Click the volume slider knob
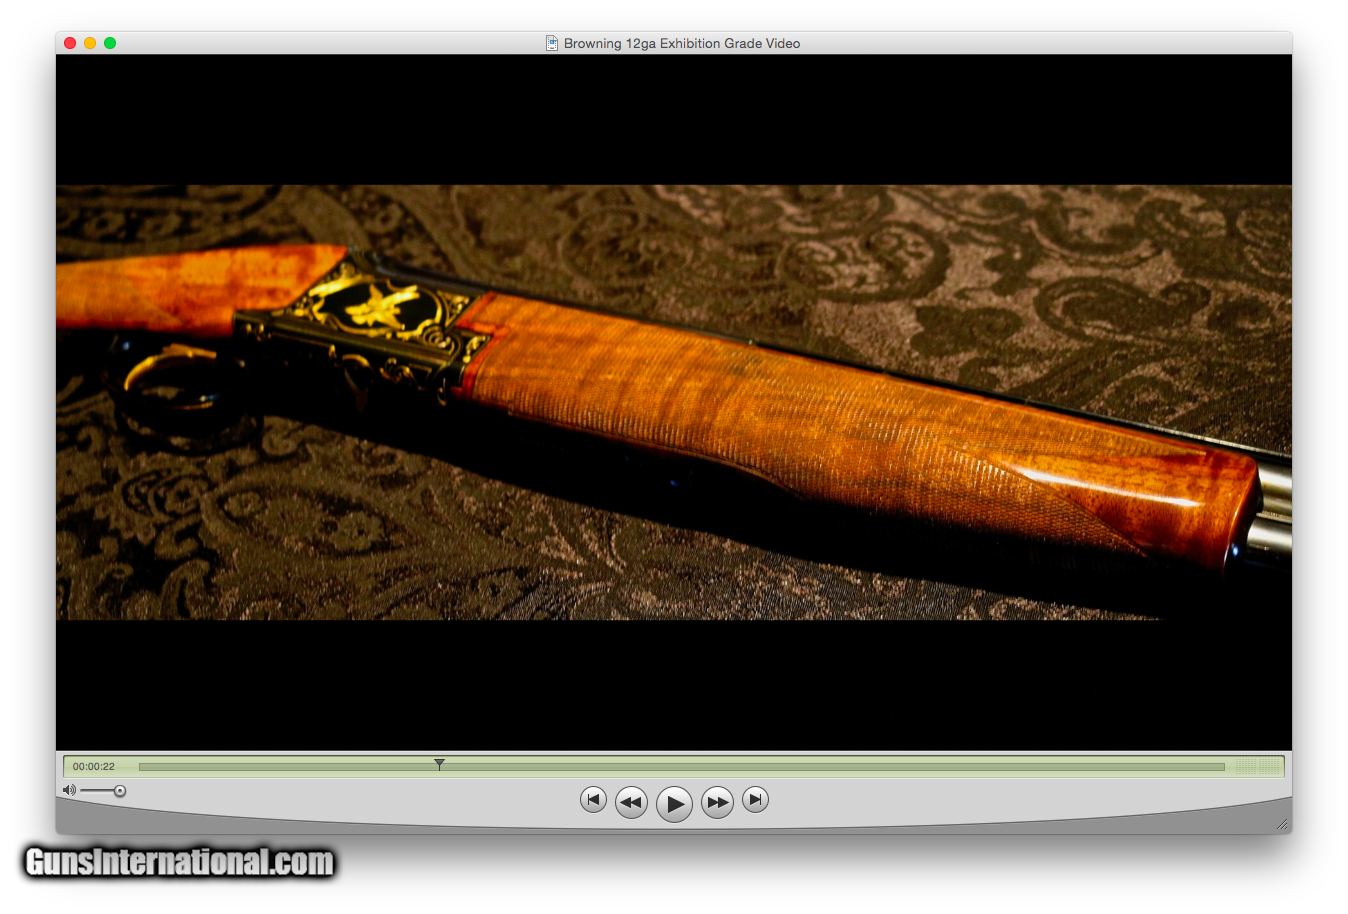The height and width of the screenshot is (914, 1348). pos(120,791)
